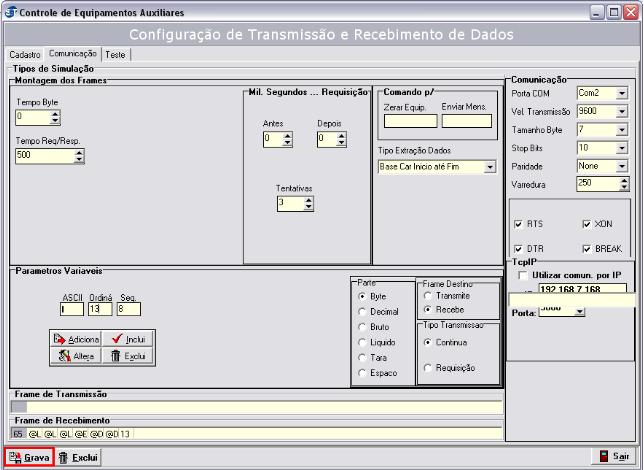This screenshot has width=644, height=470.
Task: Click the application icon in title bar
Action: click(x=10, y=11)
